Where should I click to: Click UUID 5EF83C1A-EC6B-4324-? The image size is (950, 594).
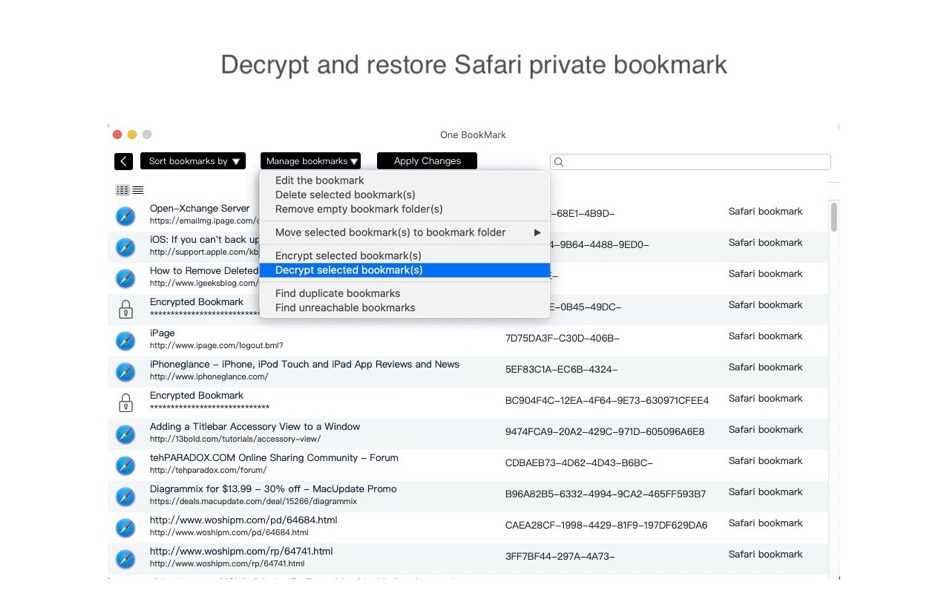(x=561, y=370)
